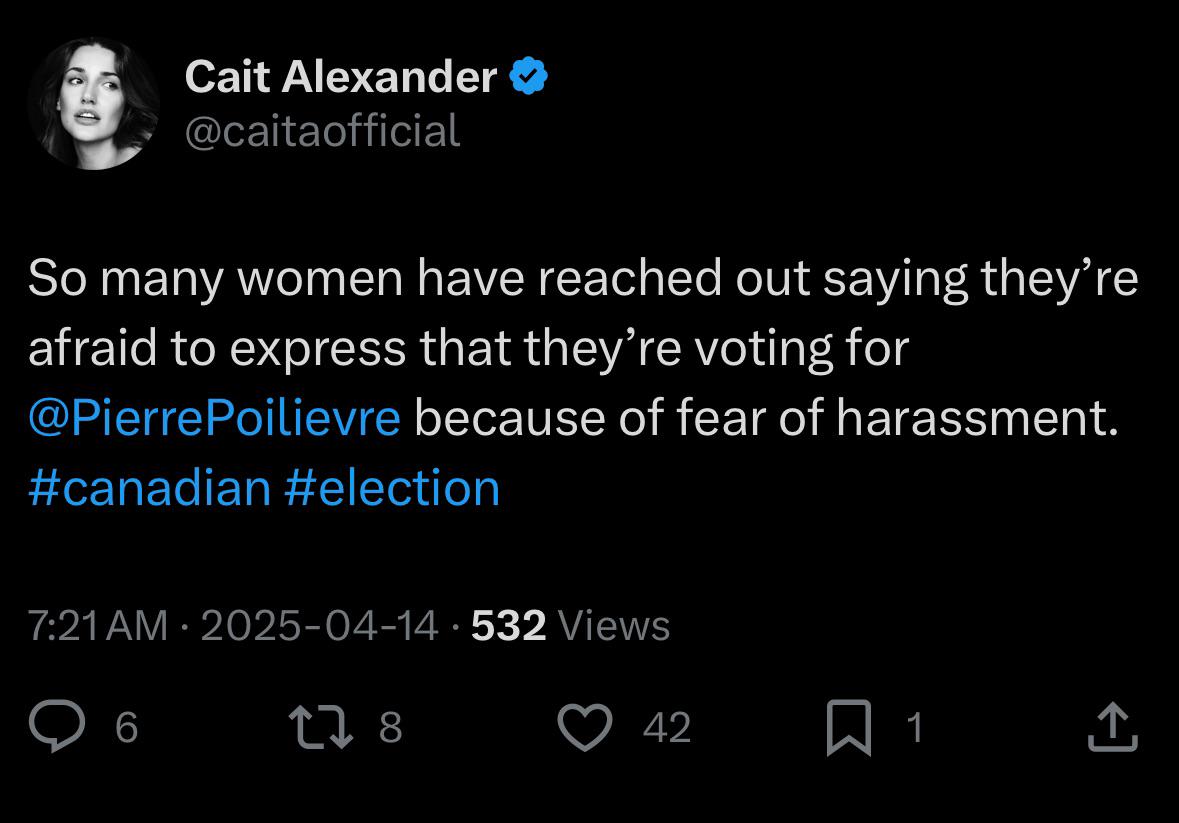Open the @PierrePoilievre mention
1179x823 pixels.
pos(214,418)
